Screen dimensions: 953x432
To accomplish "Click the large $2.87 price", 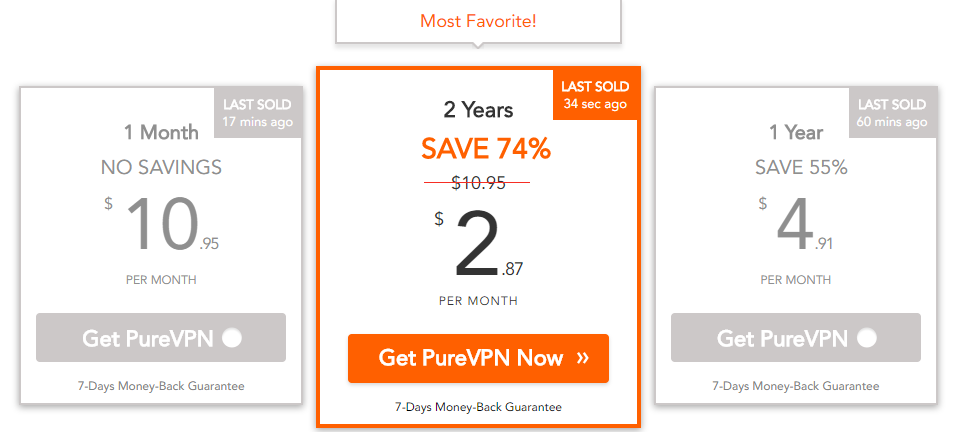I will 478,244.
